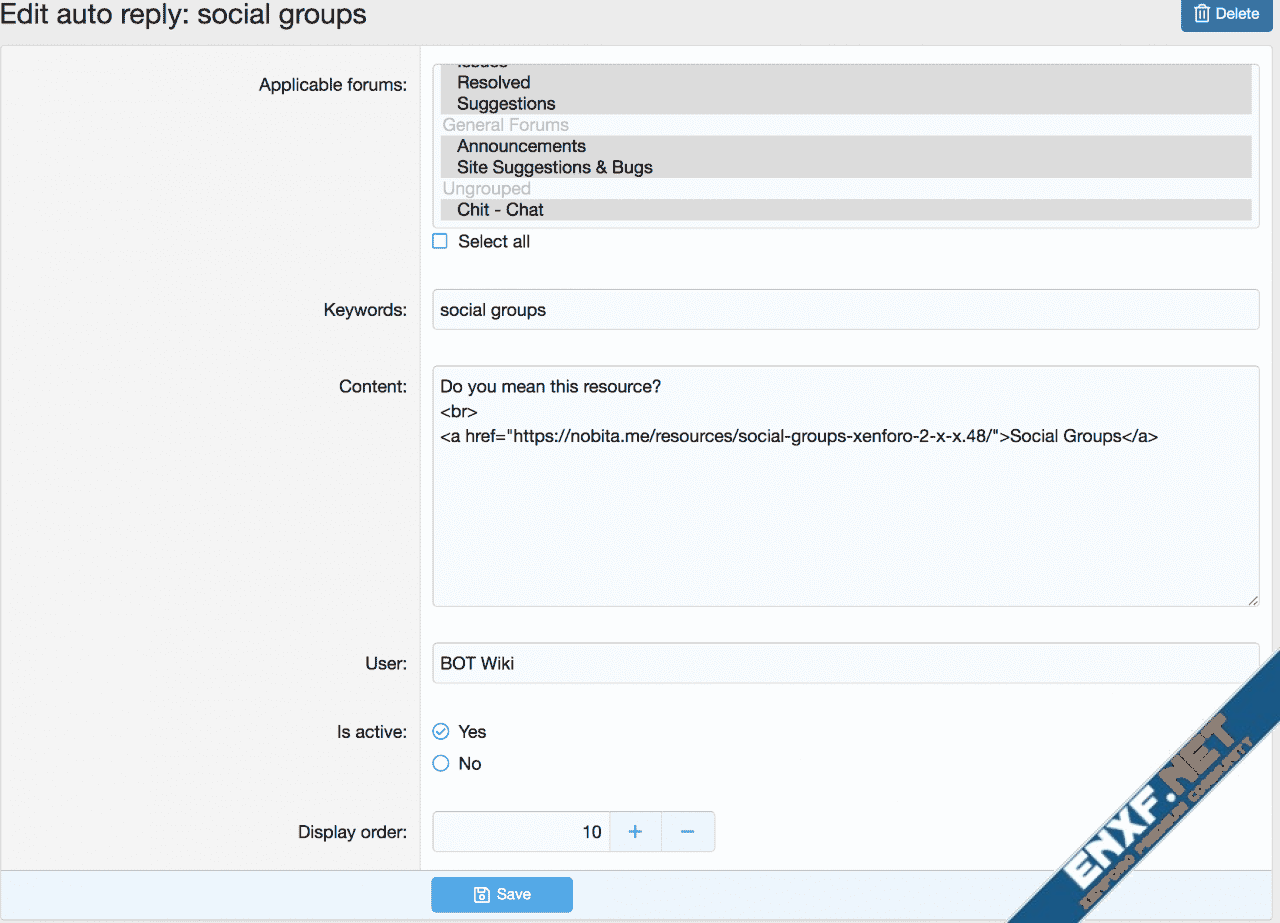The image size is (1280, 923).
Task: Click the floppy disk icon in Save
Action: click(x=481, y=894)
